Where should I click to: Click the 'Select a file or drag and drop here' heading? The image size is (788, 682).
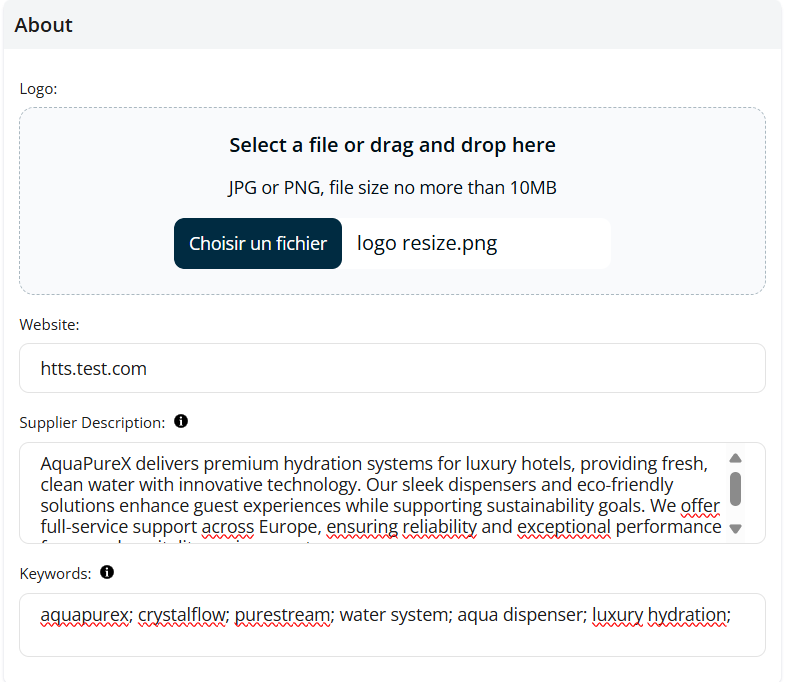pos(392,145)
